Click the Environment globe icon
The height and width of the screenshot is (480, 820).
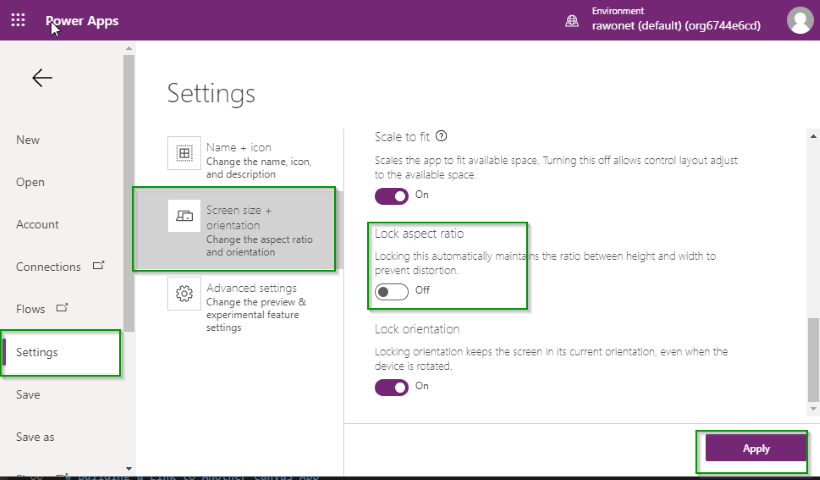[x=572, y=21]
